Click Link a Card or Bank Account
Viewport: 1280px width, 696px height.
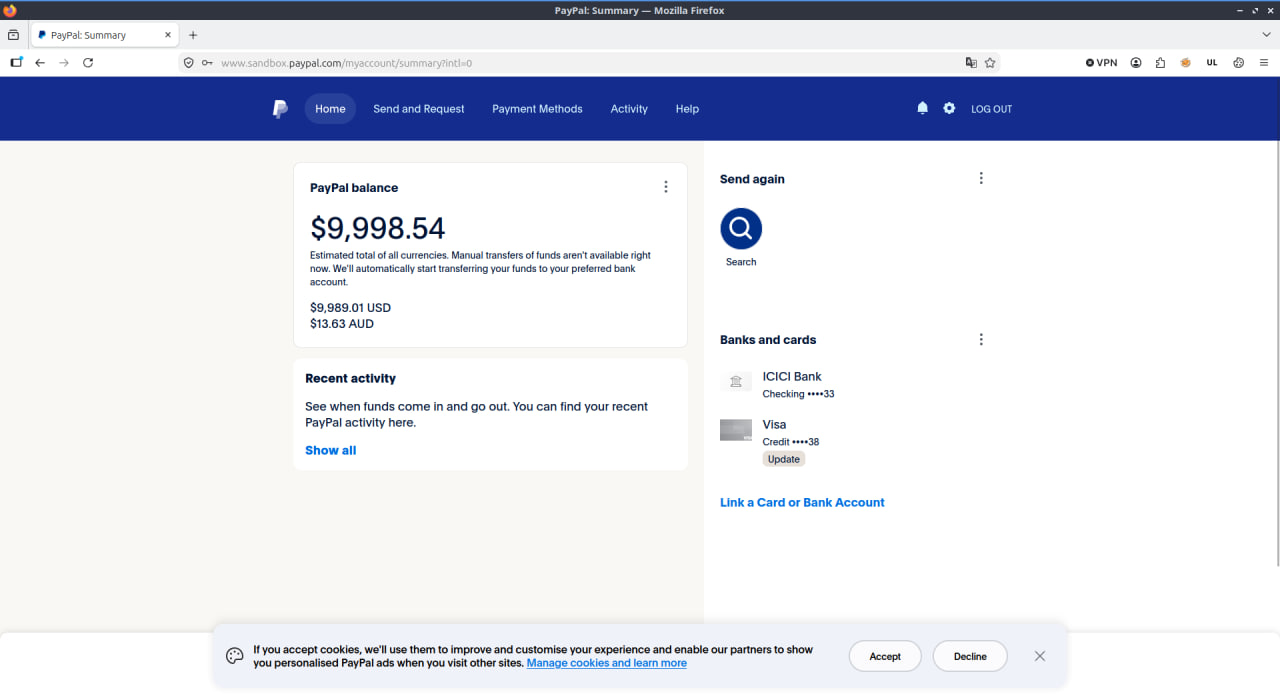(x=802, y=502)
